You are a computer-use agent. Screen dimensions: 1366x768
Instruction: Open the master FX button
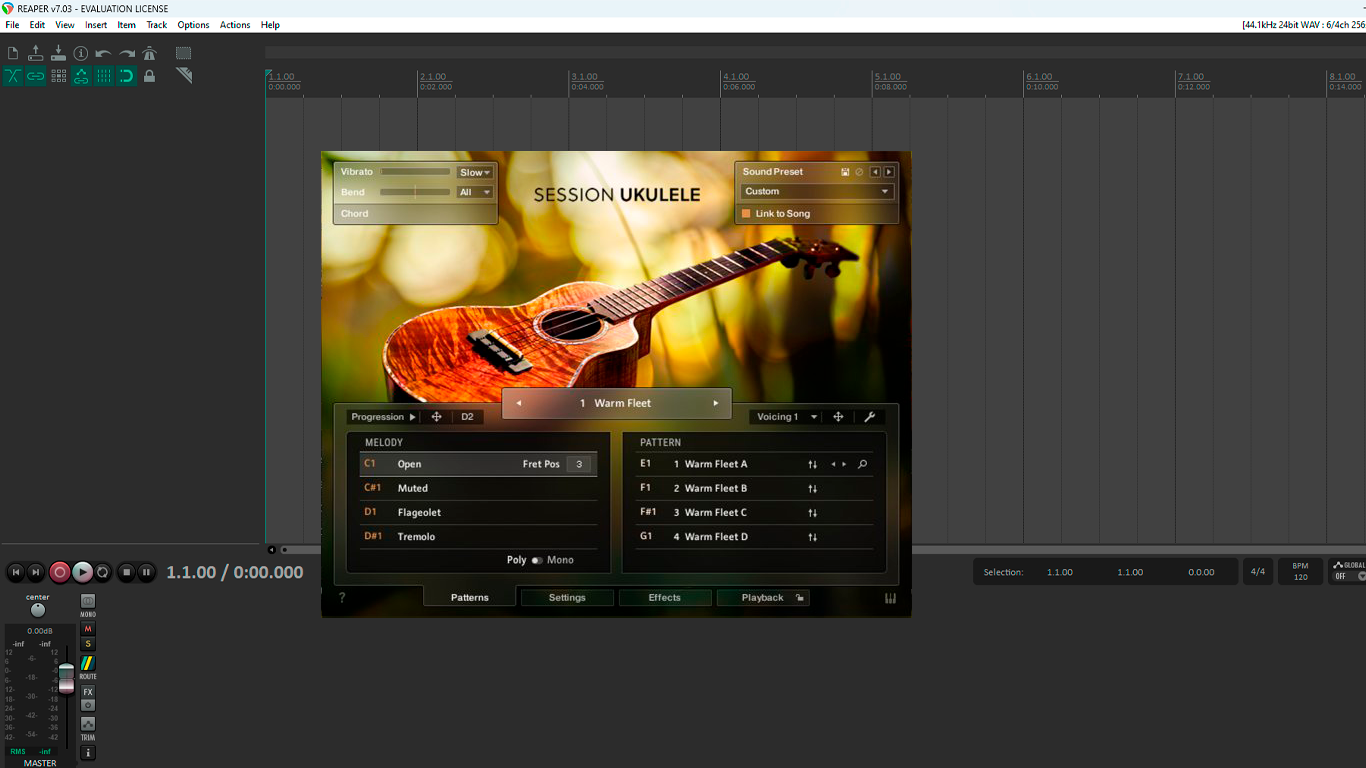click(88, 692)
